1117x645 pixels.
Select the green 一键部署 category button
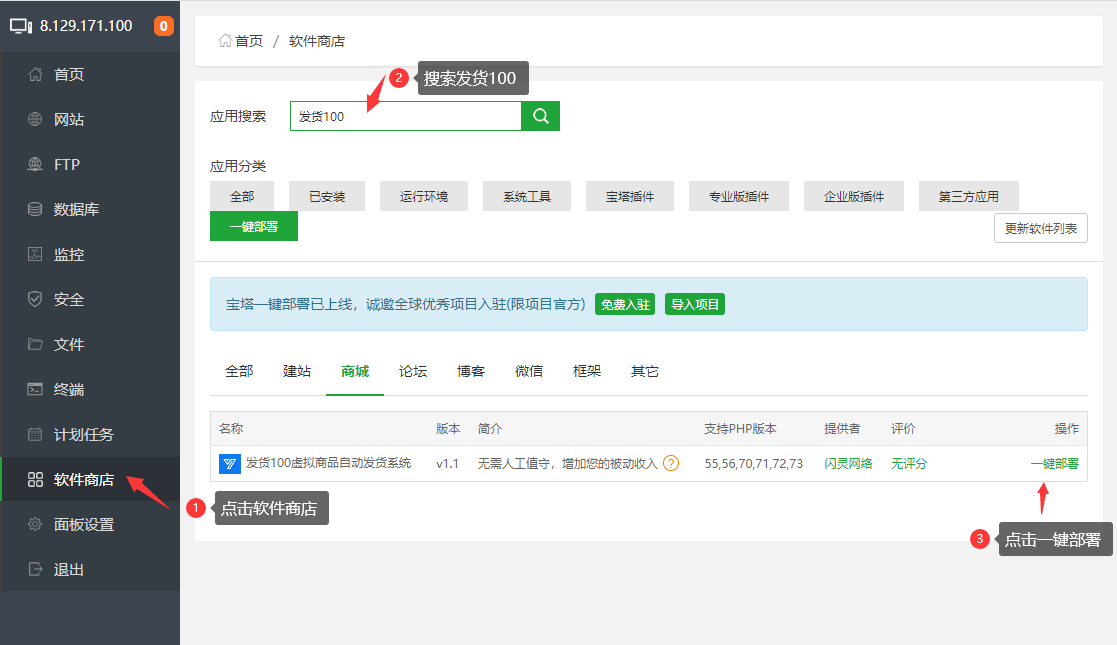254,226
